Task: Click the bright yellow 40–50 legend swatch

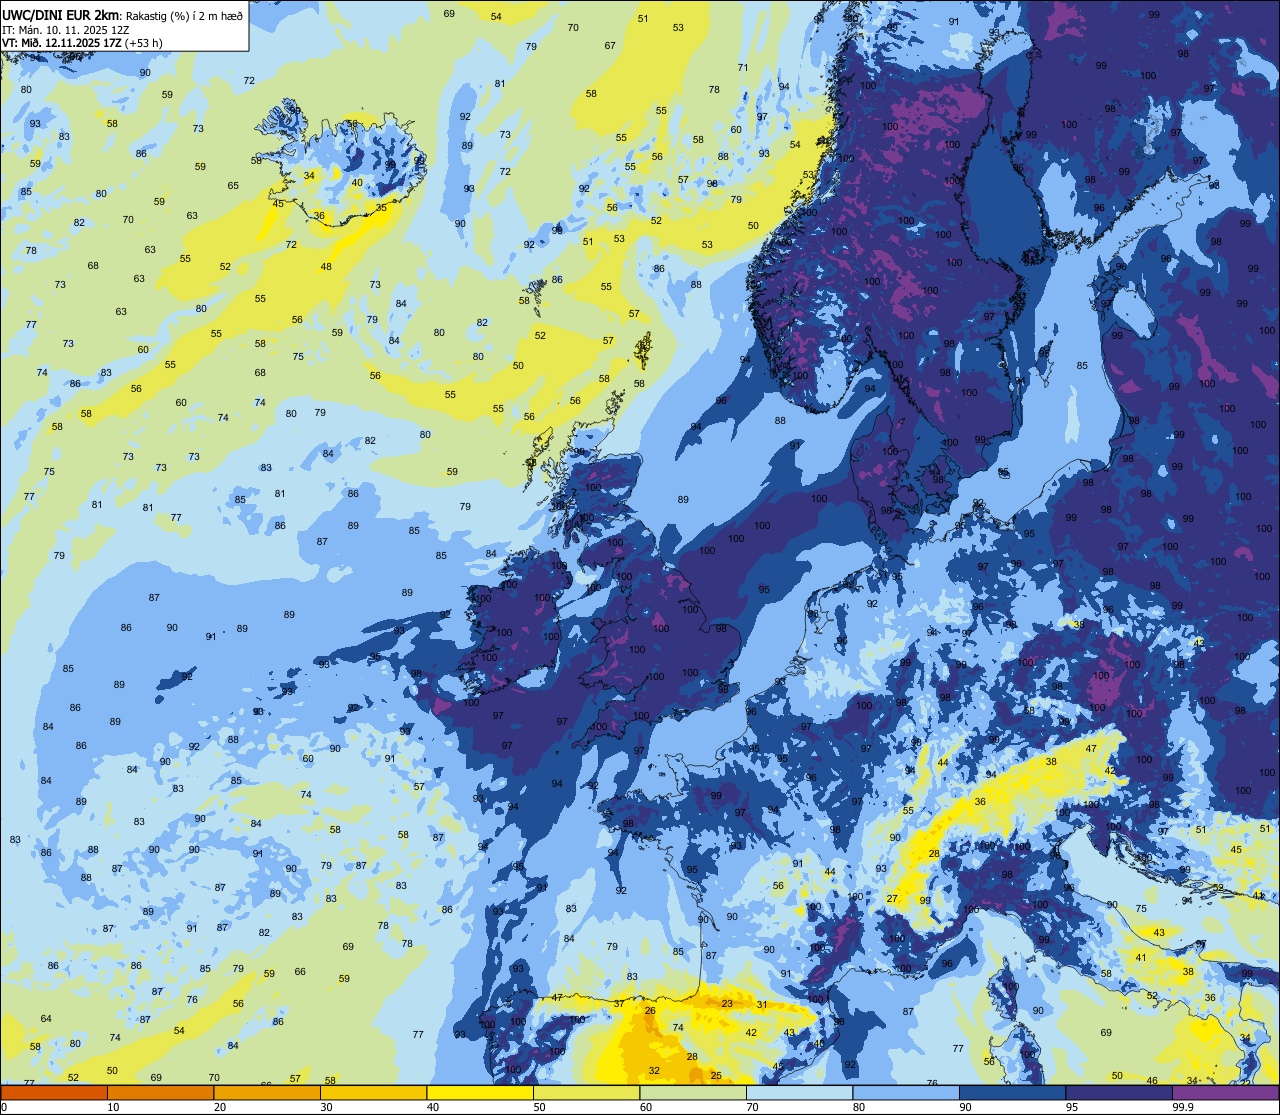Action: 480,1092
